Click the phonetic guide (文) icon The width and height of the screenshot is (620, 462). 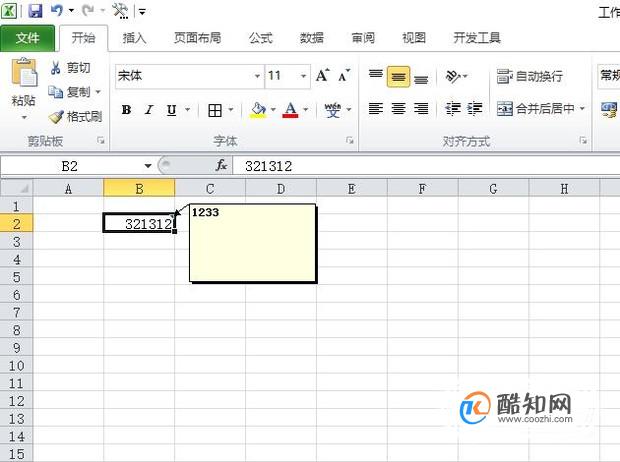[x=333, y=110]
